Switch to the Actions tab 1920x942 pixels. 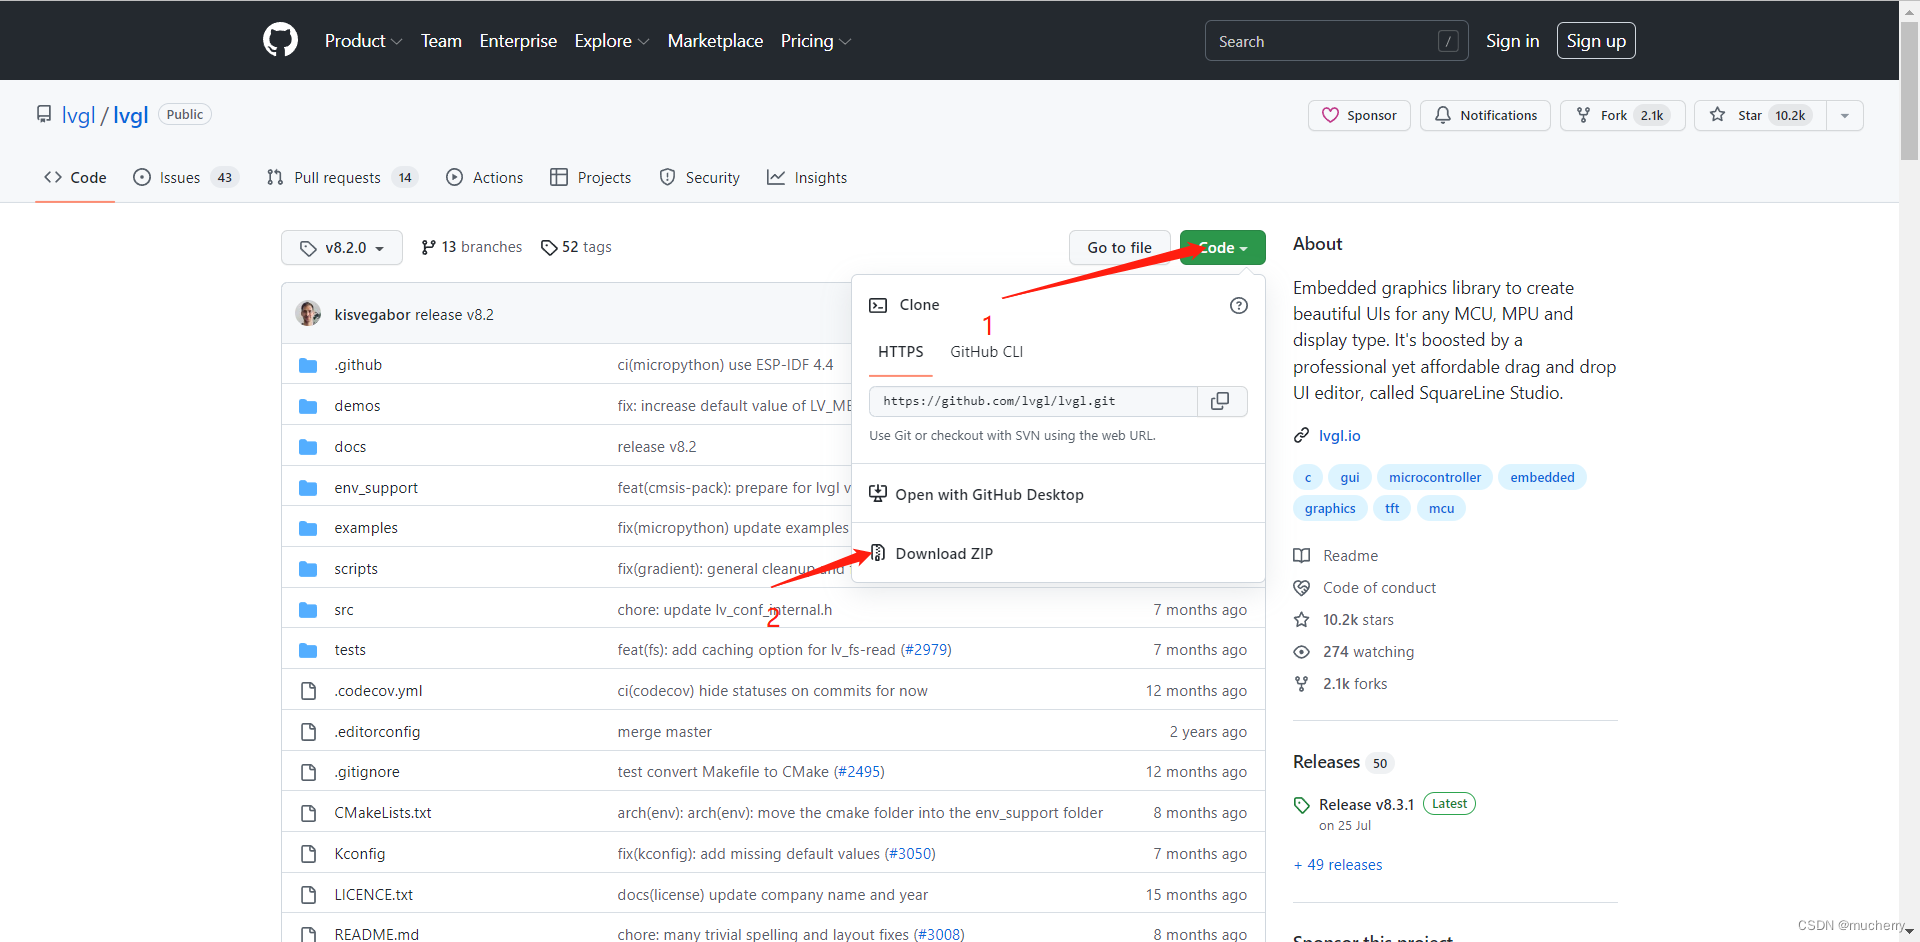484,177
